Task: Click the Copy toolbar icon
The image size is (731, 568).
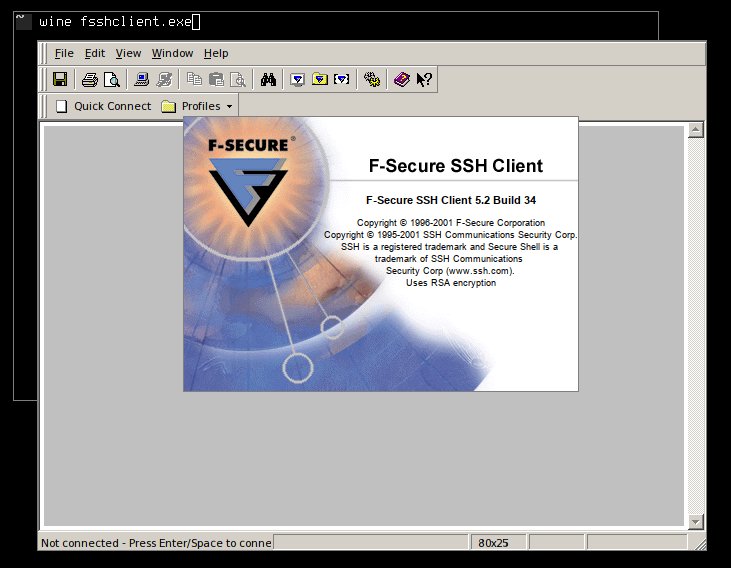Action: tap(194, 79)
